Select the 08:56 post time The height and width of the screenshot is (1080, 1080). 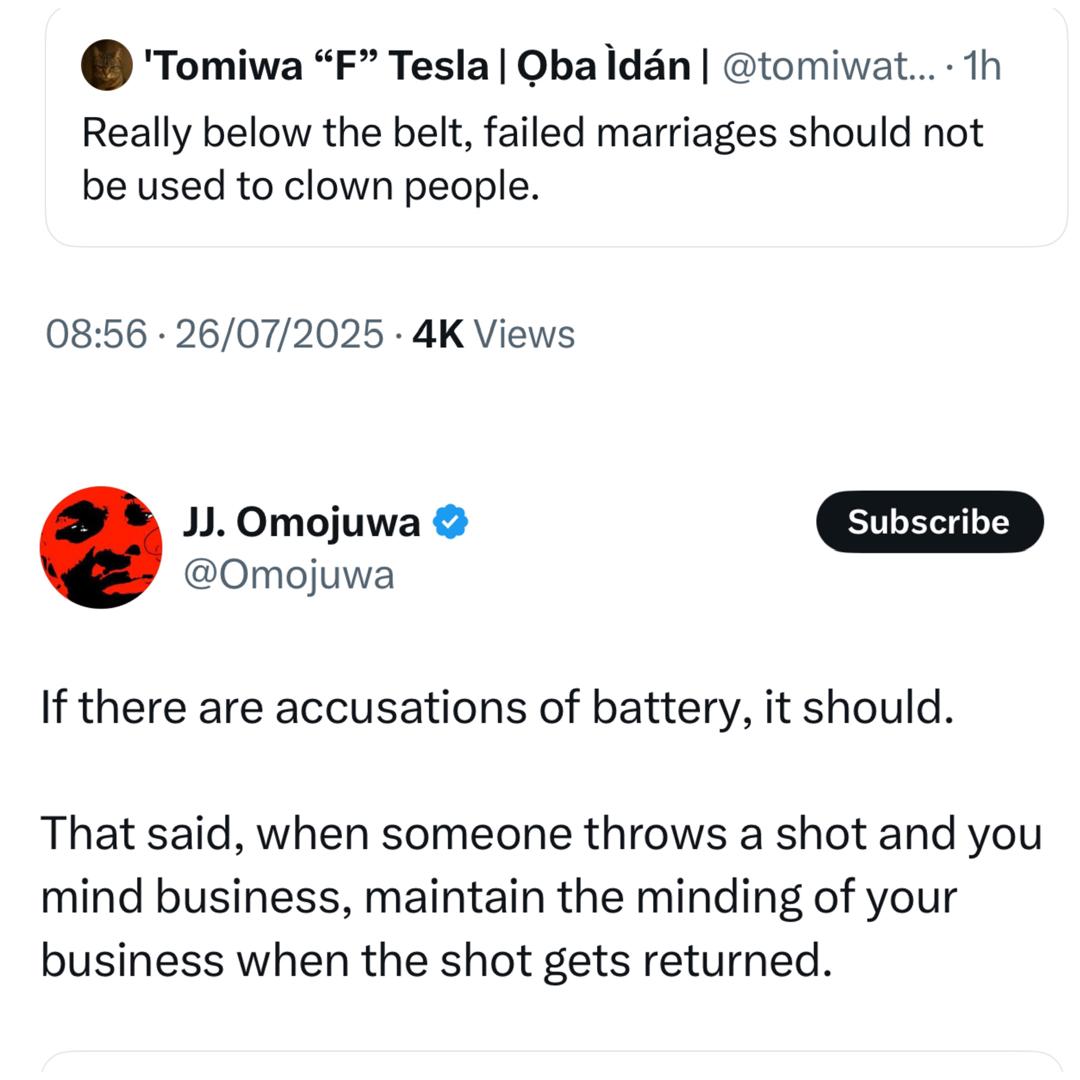click(97, 334)
